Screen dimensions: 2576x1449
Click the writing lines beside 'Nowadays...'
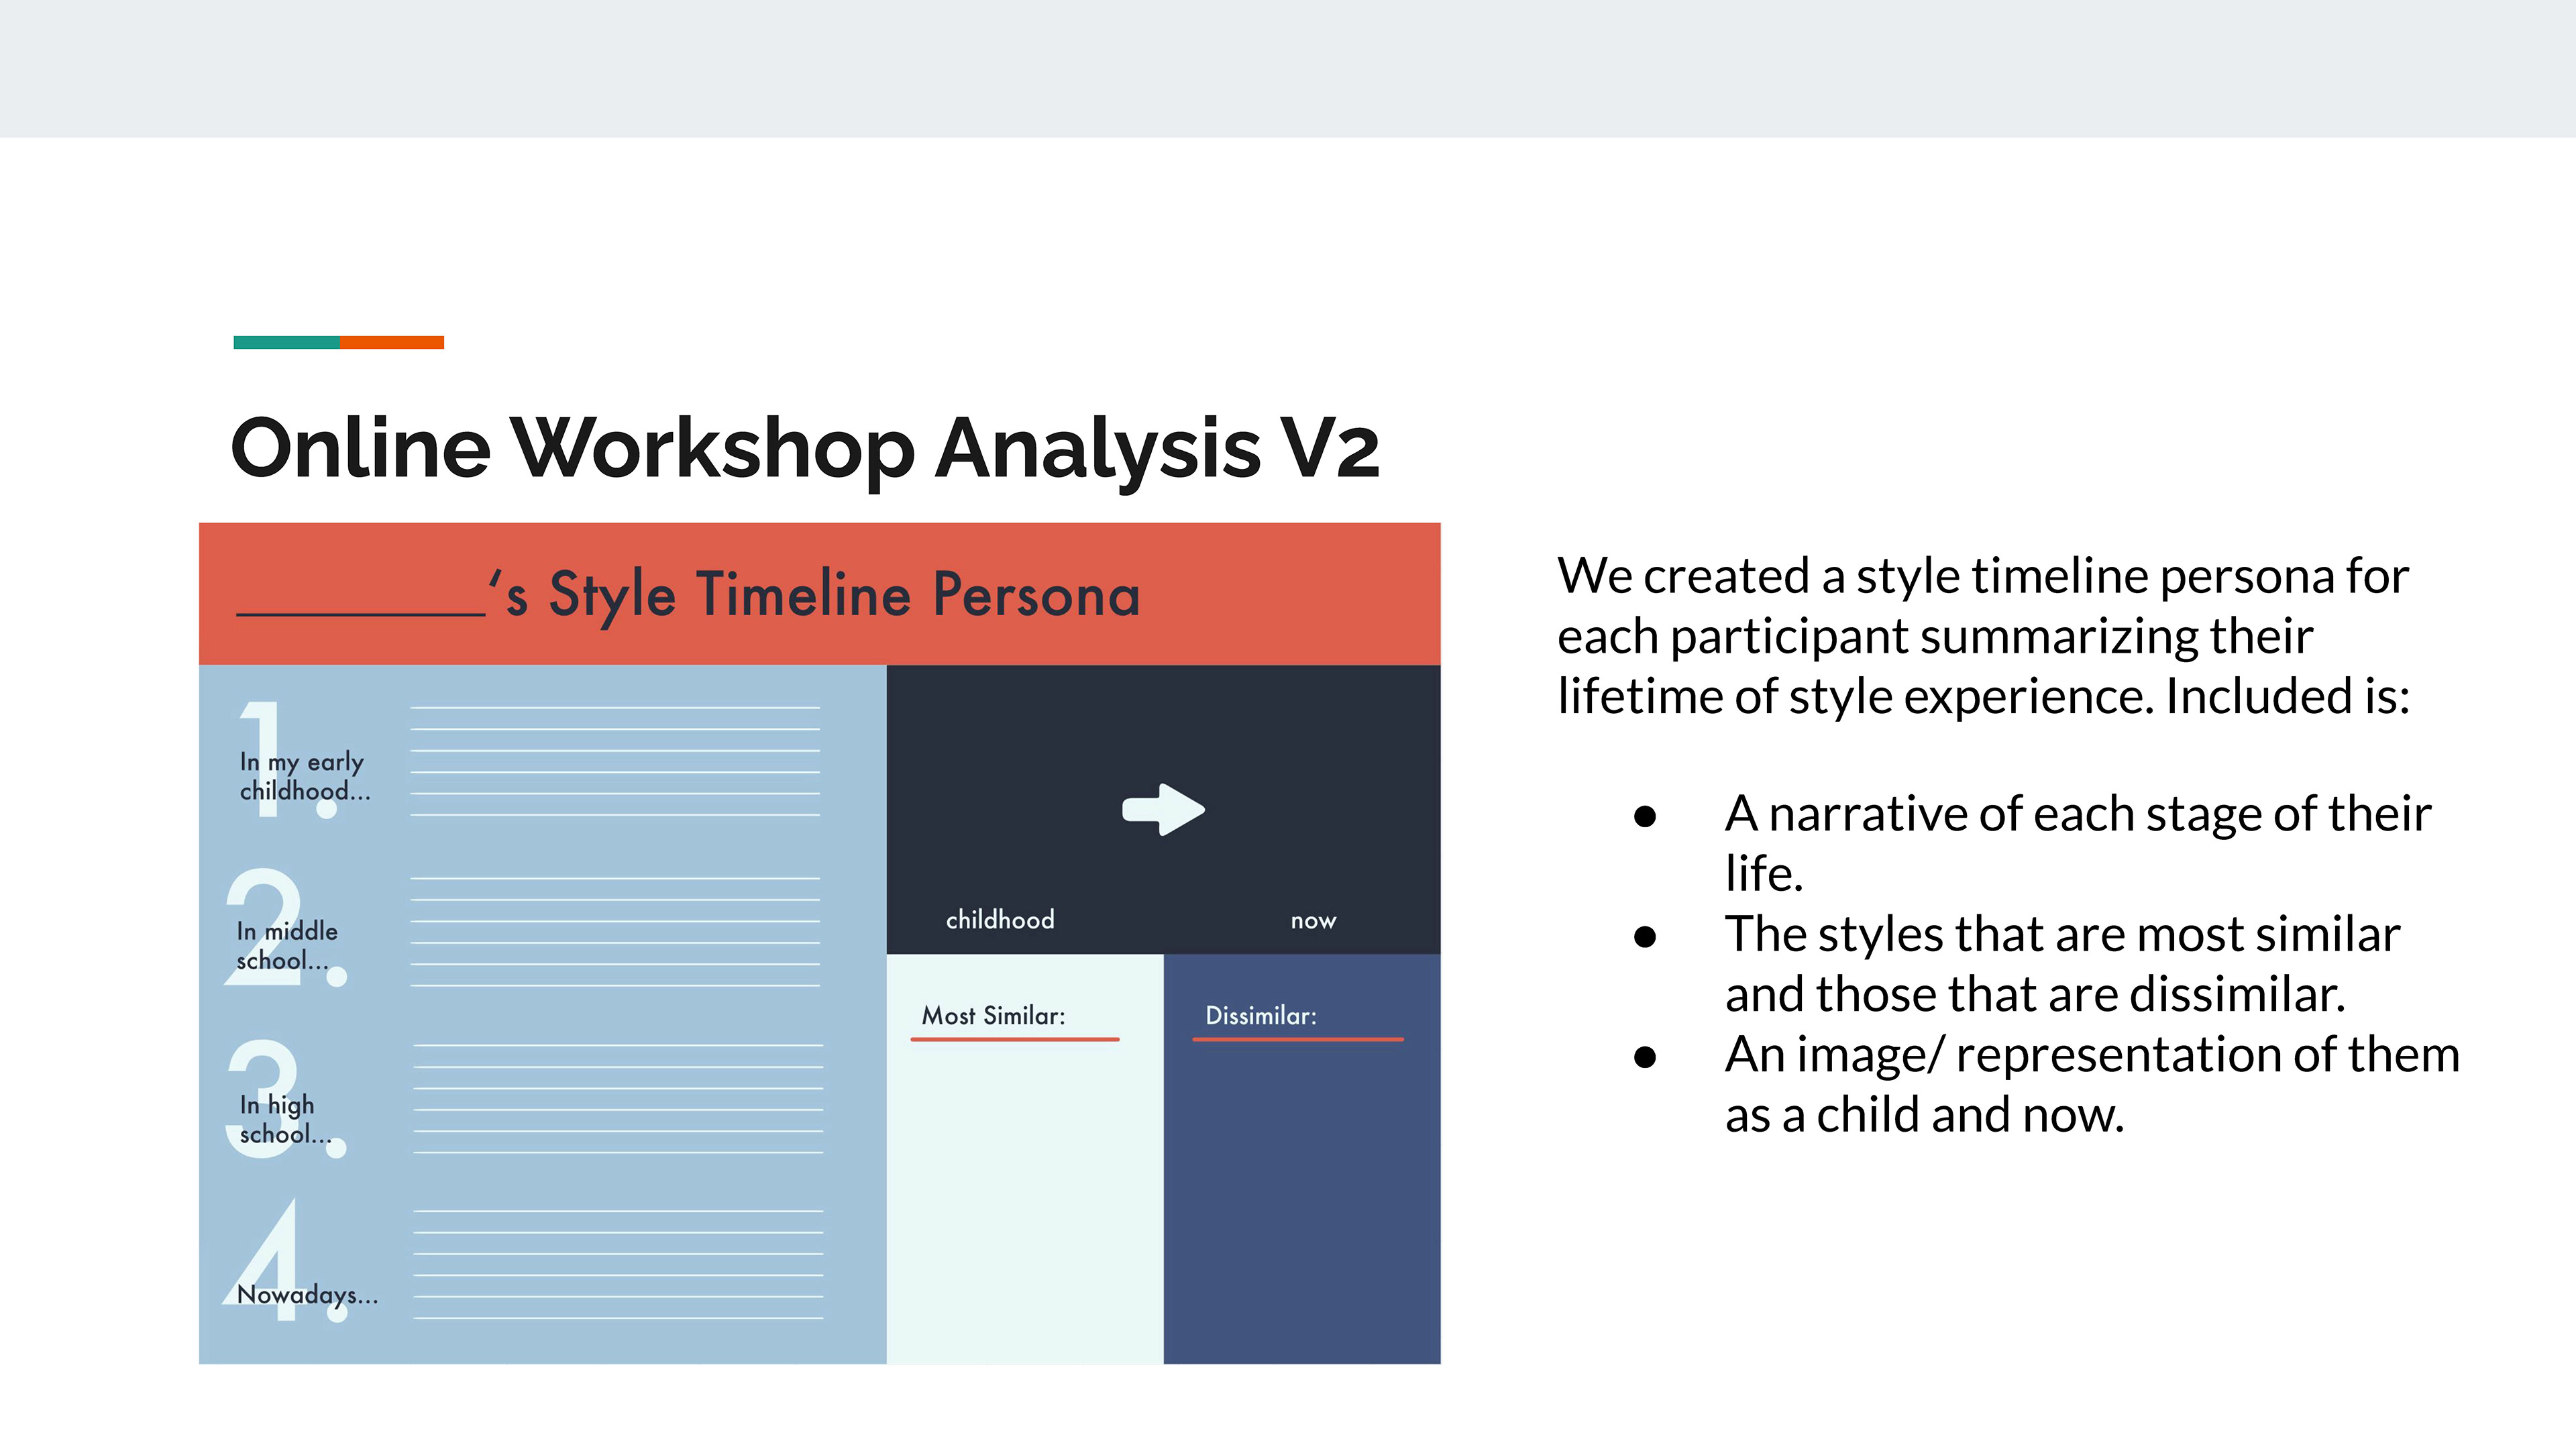click(619, 1265)
